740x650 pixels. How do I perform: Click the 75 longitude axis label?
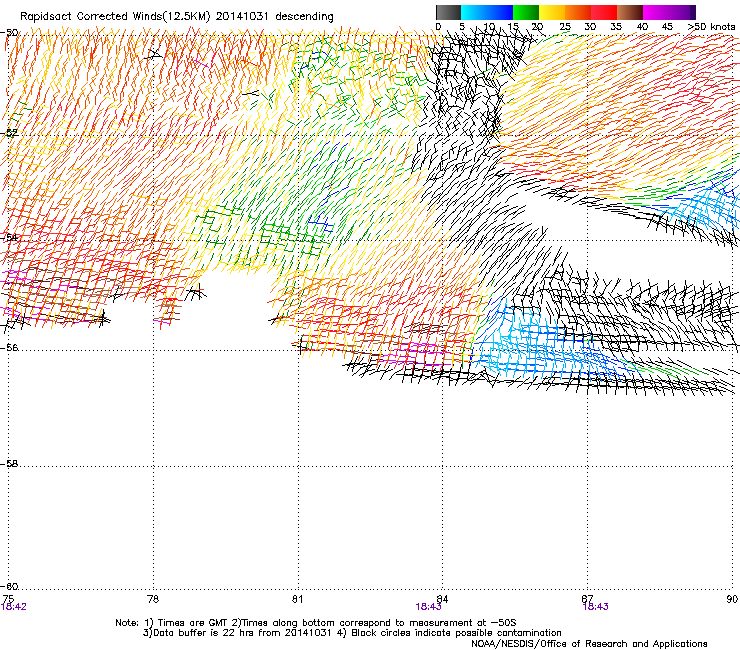coord(8,599)
